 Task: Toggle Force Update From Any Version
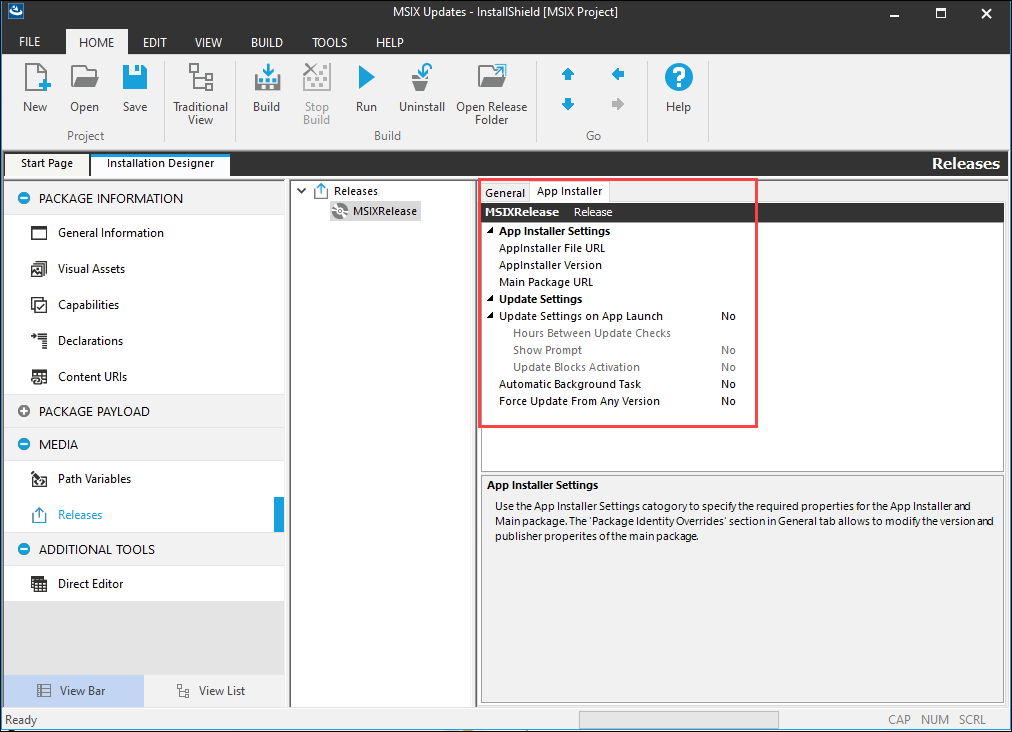[x=728, y=401]
